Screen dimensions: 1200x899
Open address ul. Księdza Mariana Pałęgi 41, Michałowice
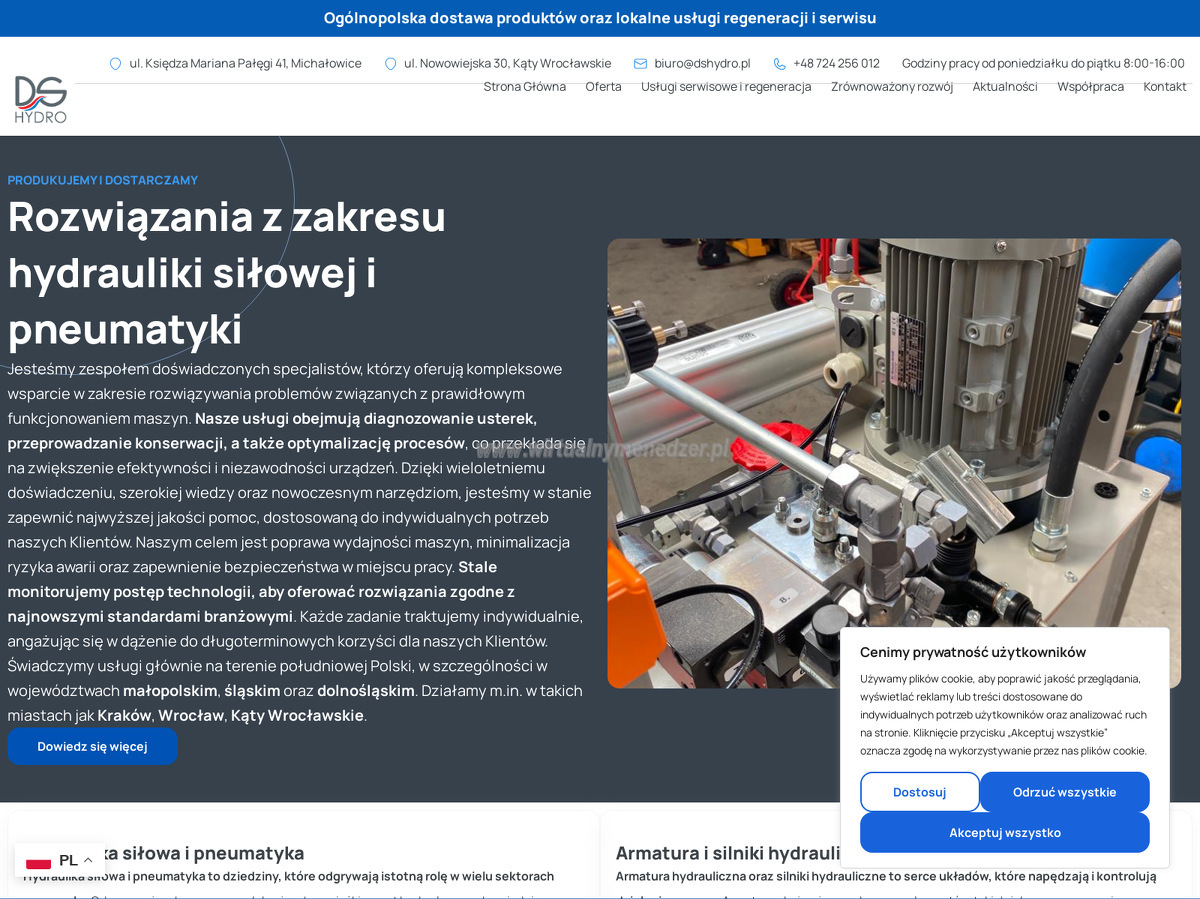click(245, 63)
